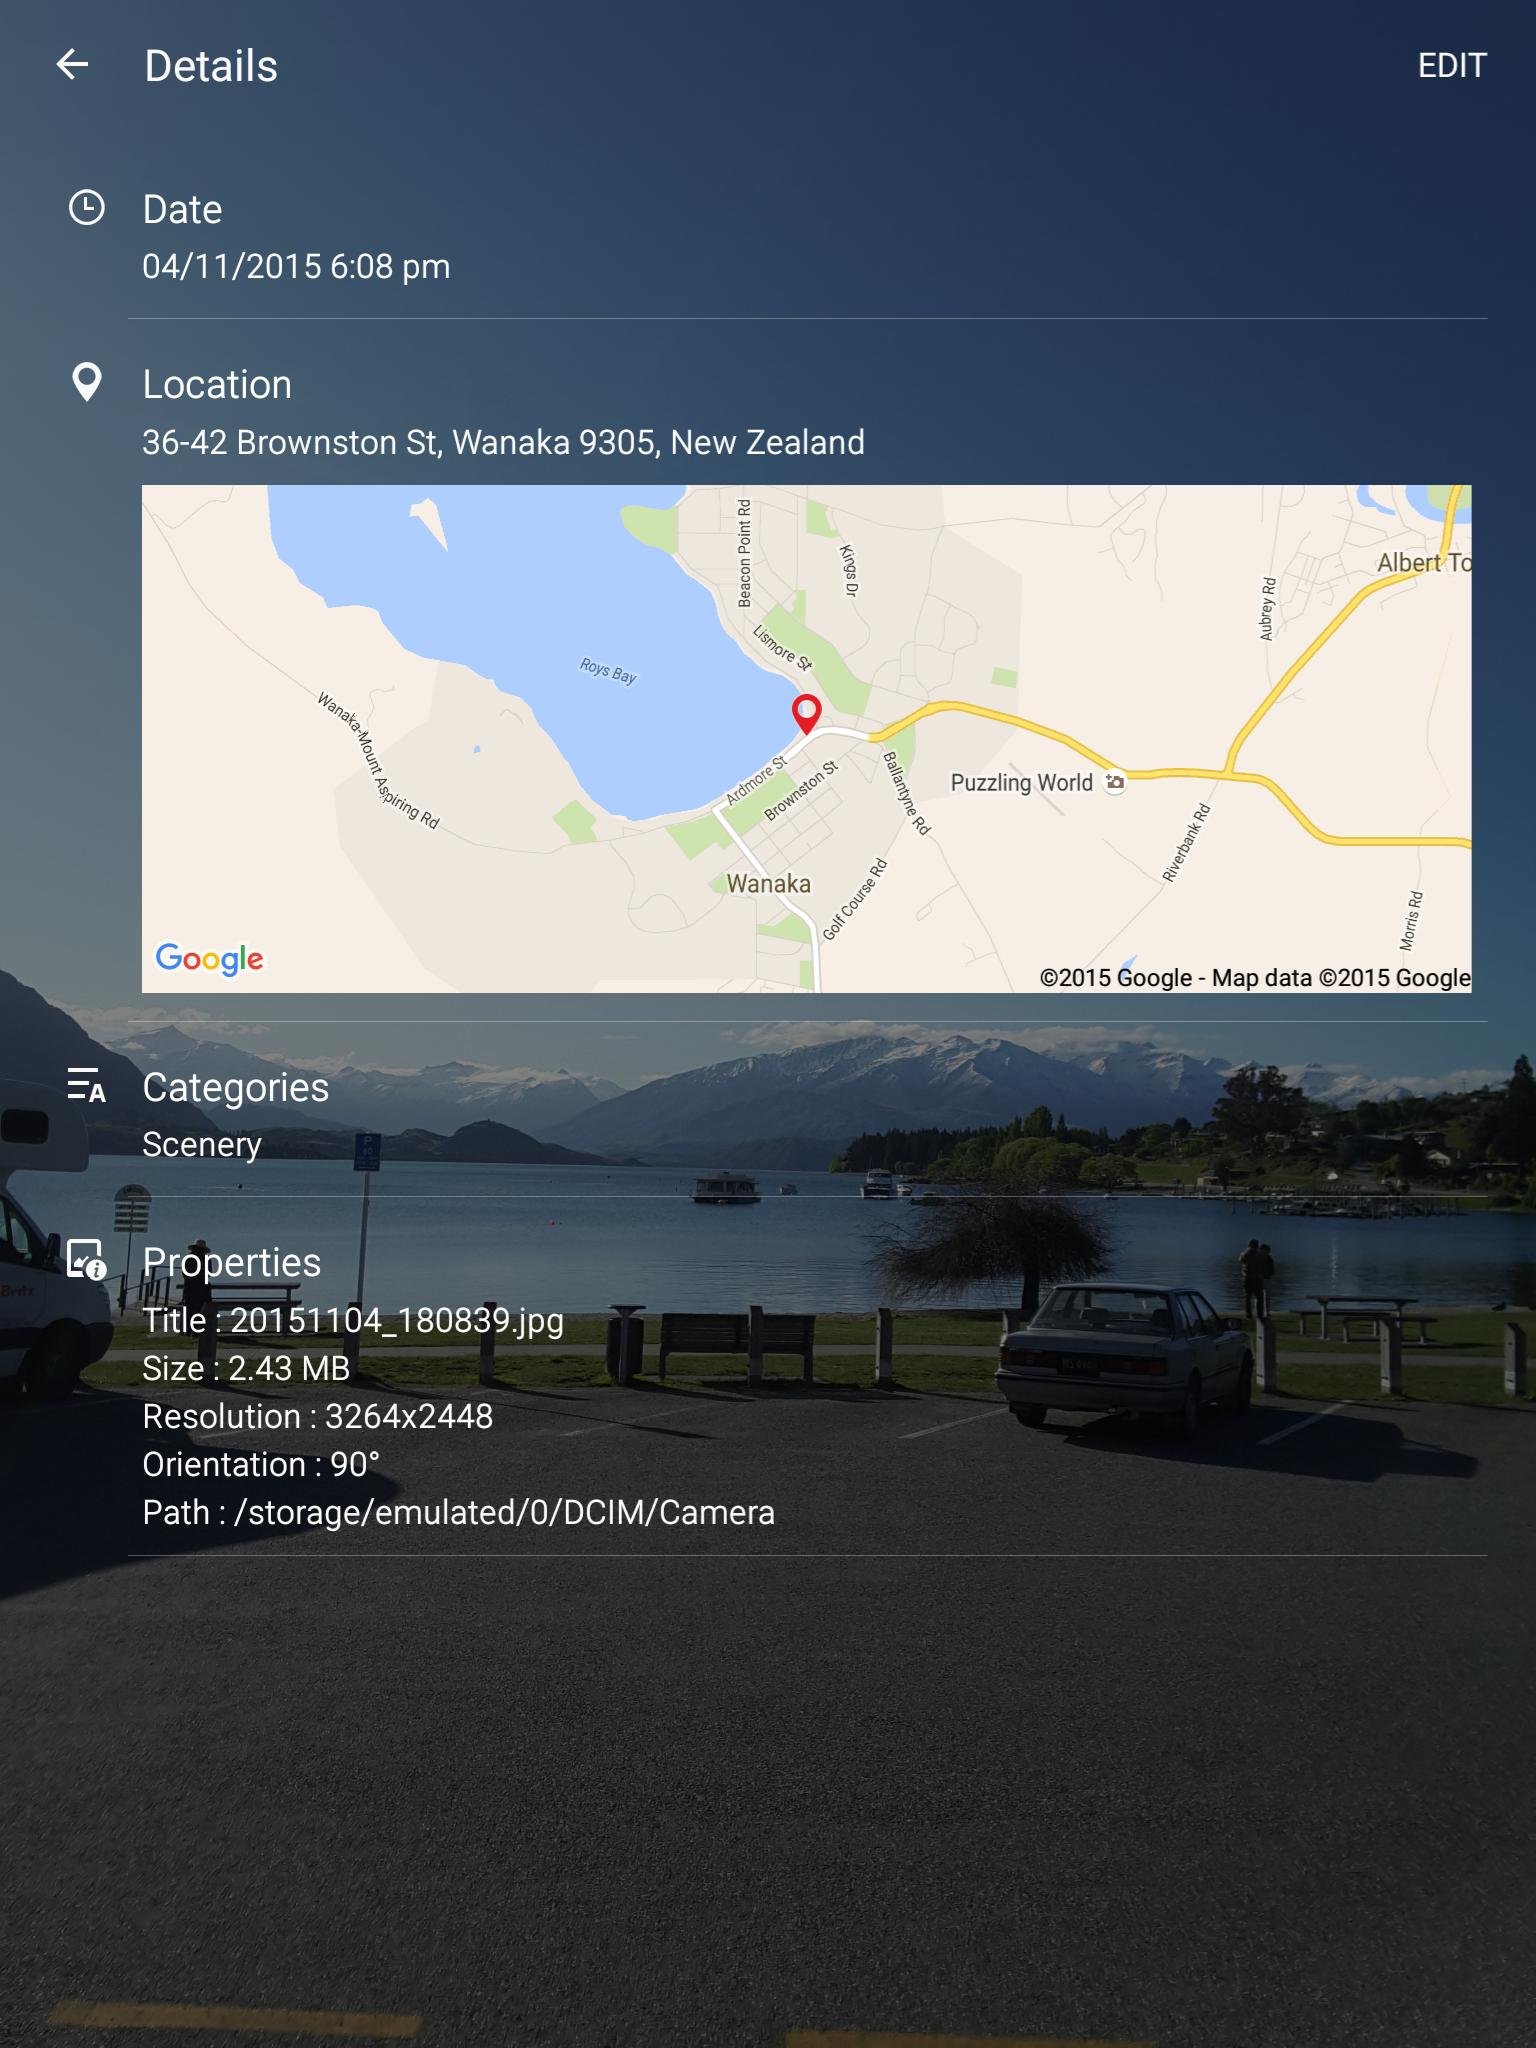Click the Title 20151104_180839.jpg line
The width and height of the screenshot is (1536, 2048).
(353, 1320)
